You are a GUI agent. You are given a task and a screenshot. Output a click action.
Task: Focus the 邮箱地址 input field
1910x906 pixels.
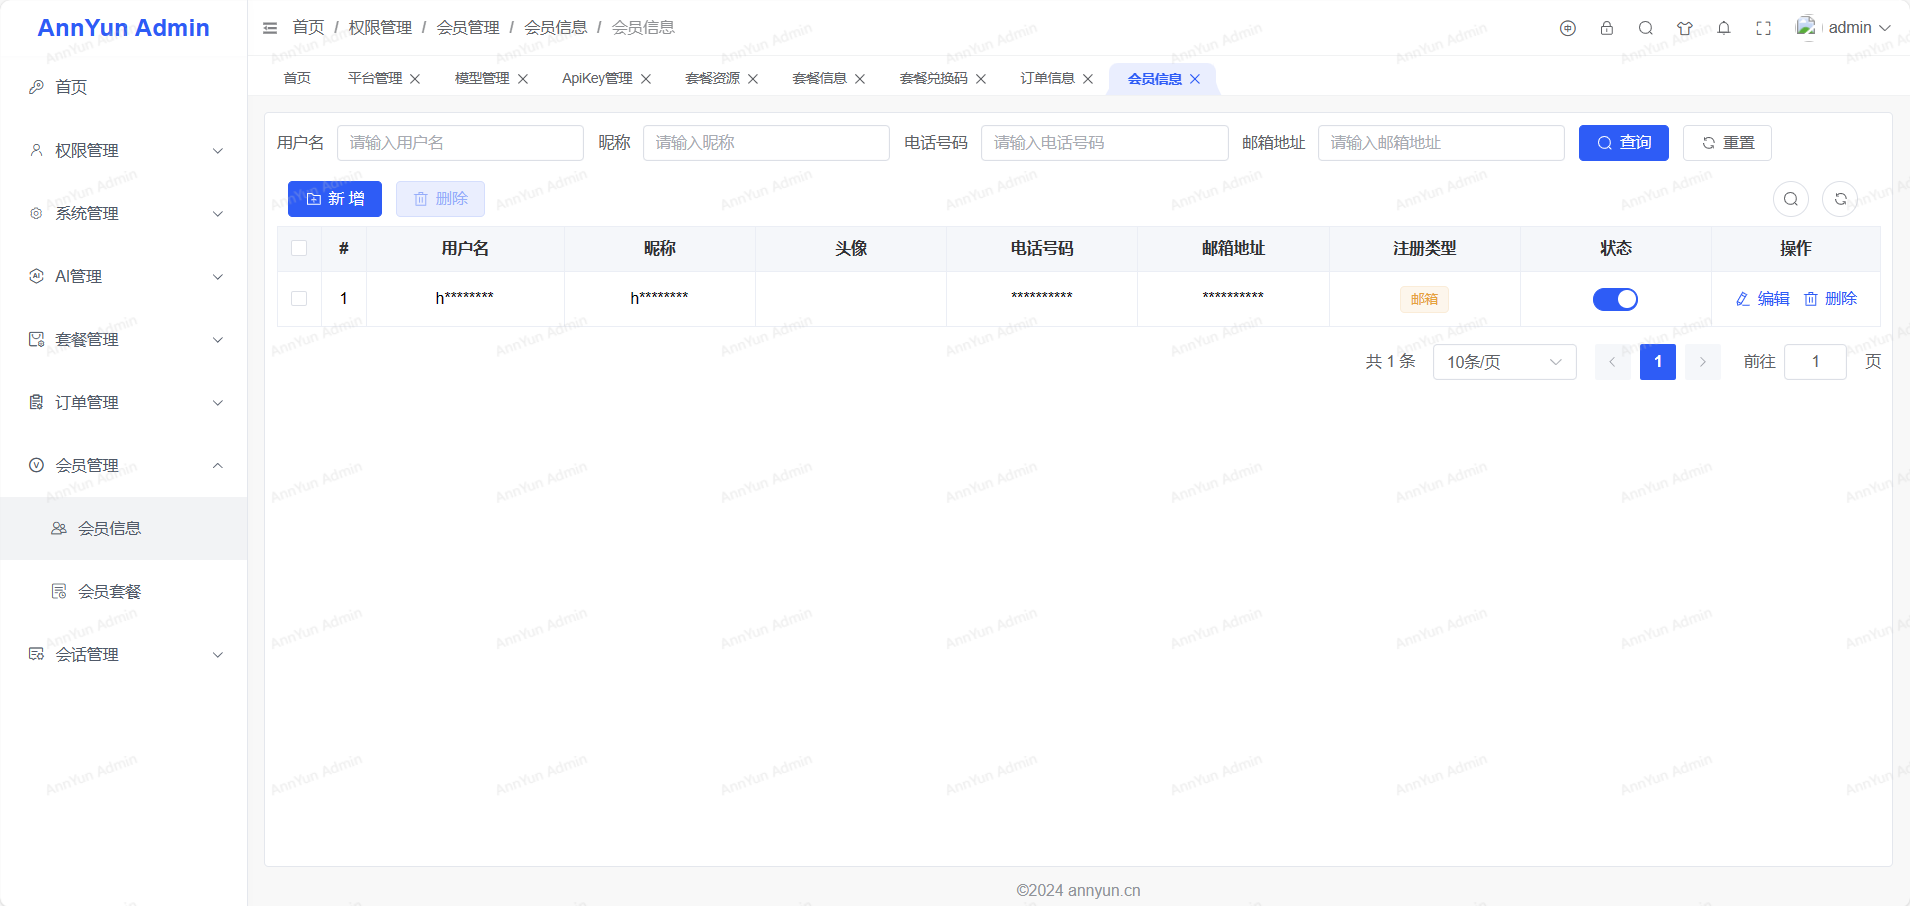tap(1441, 143)
